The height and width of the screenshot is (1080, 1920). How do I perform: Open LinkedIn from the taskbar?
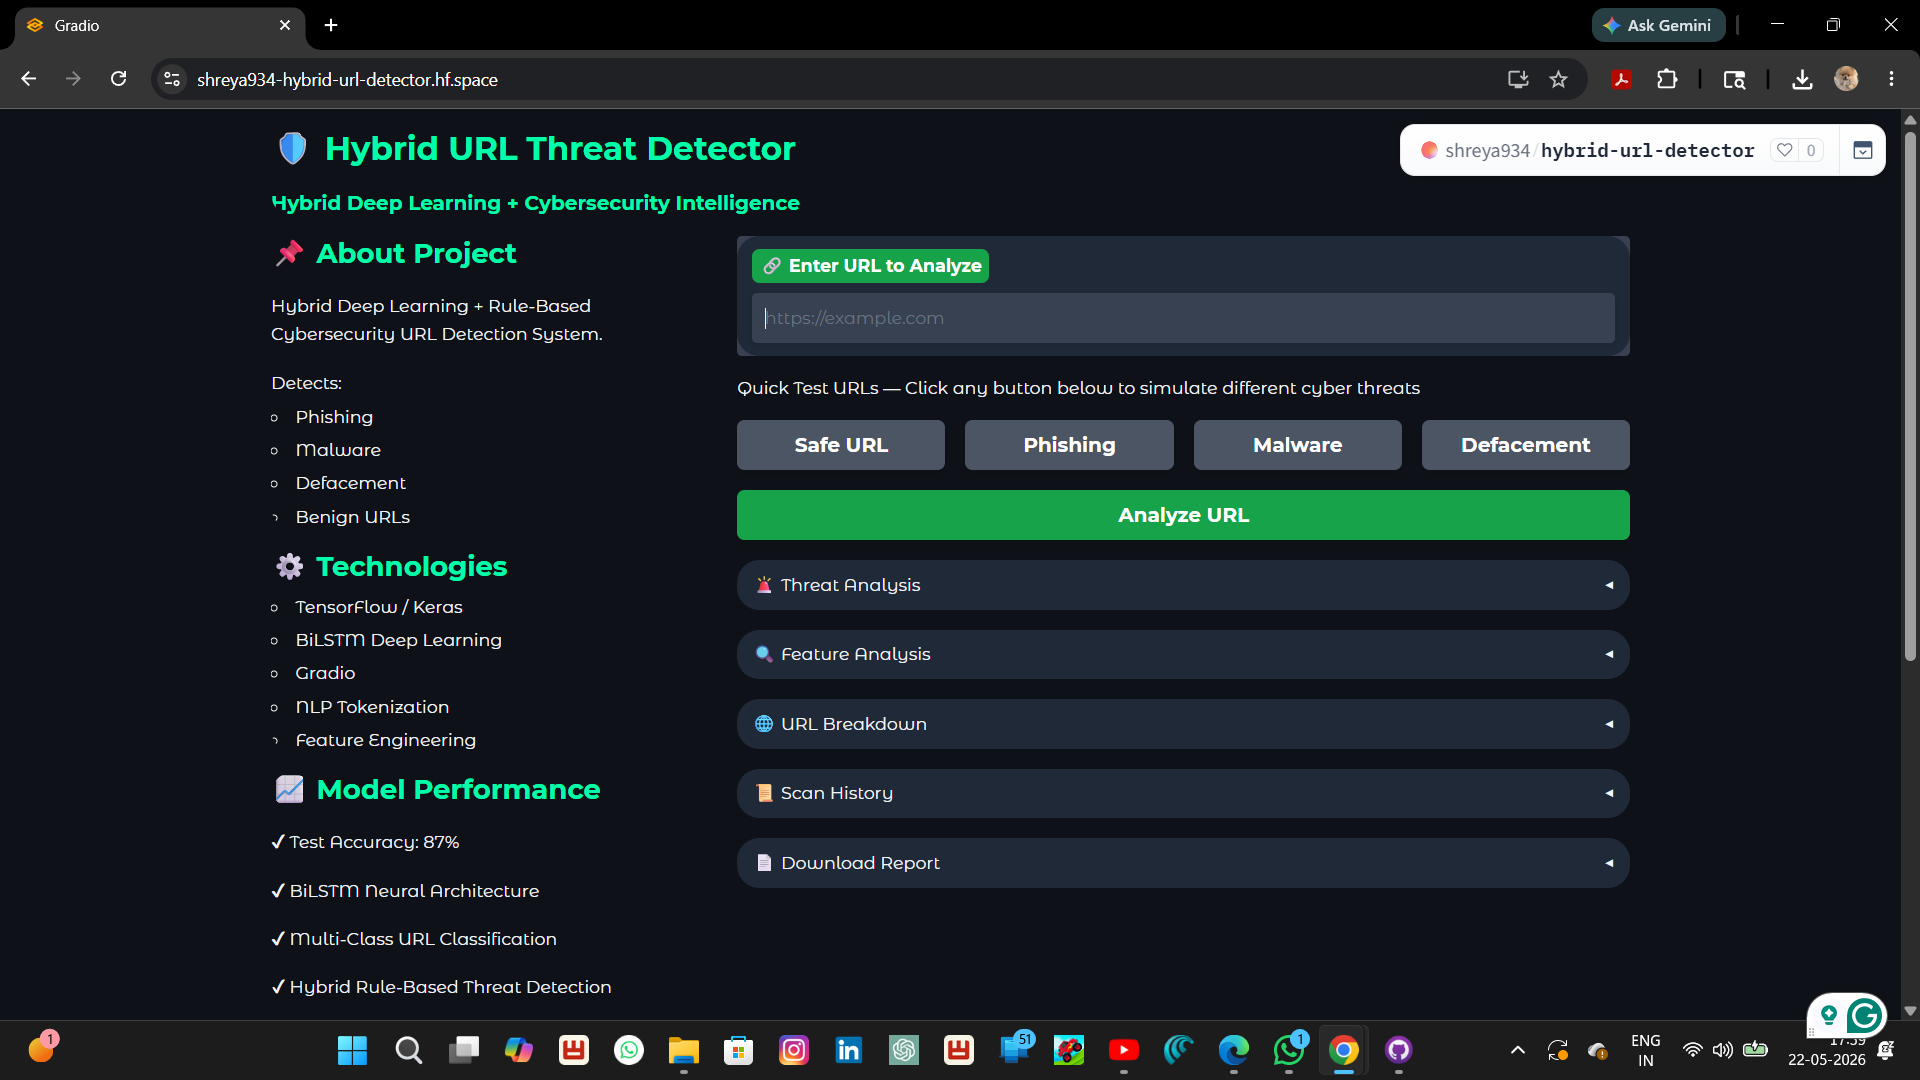click(x=848, y=1050)
